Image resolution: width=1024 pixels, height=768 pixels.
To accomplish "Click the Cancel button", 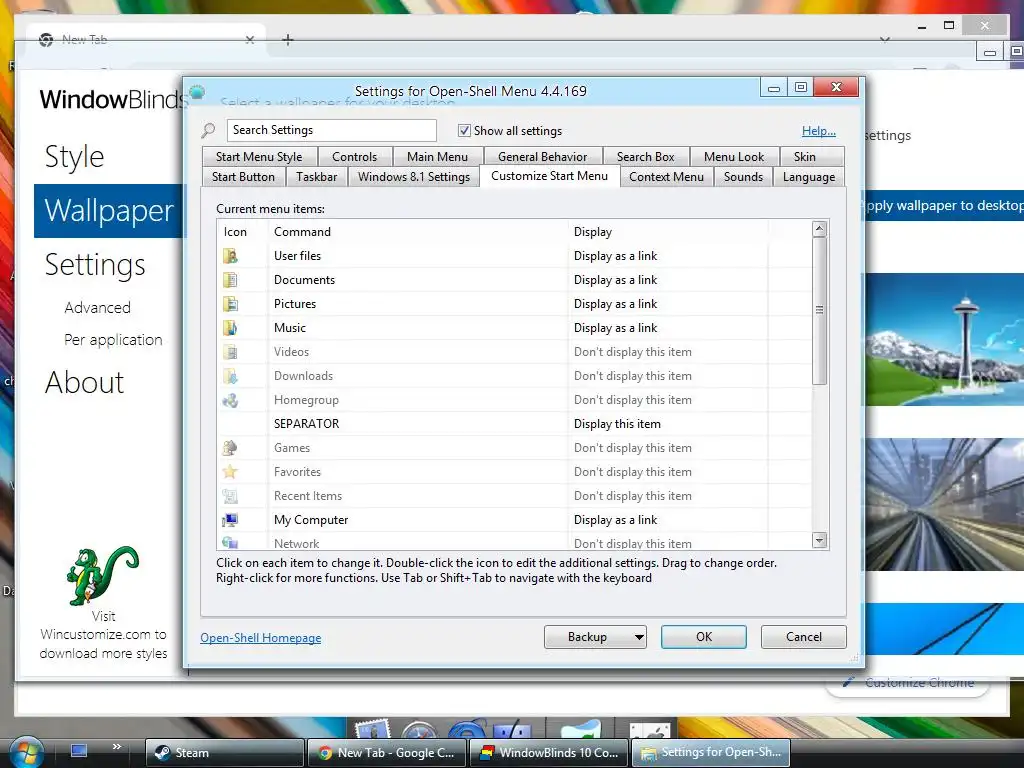I will click(804, 637).
